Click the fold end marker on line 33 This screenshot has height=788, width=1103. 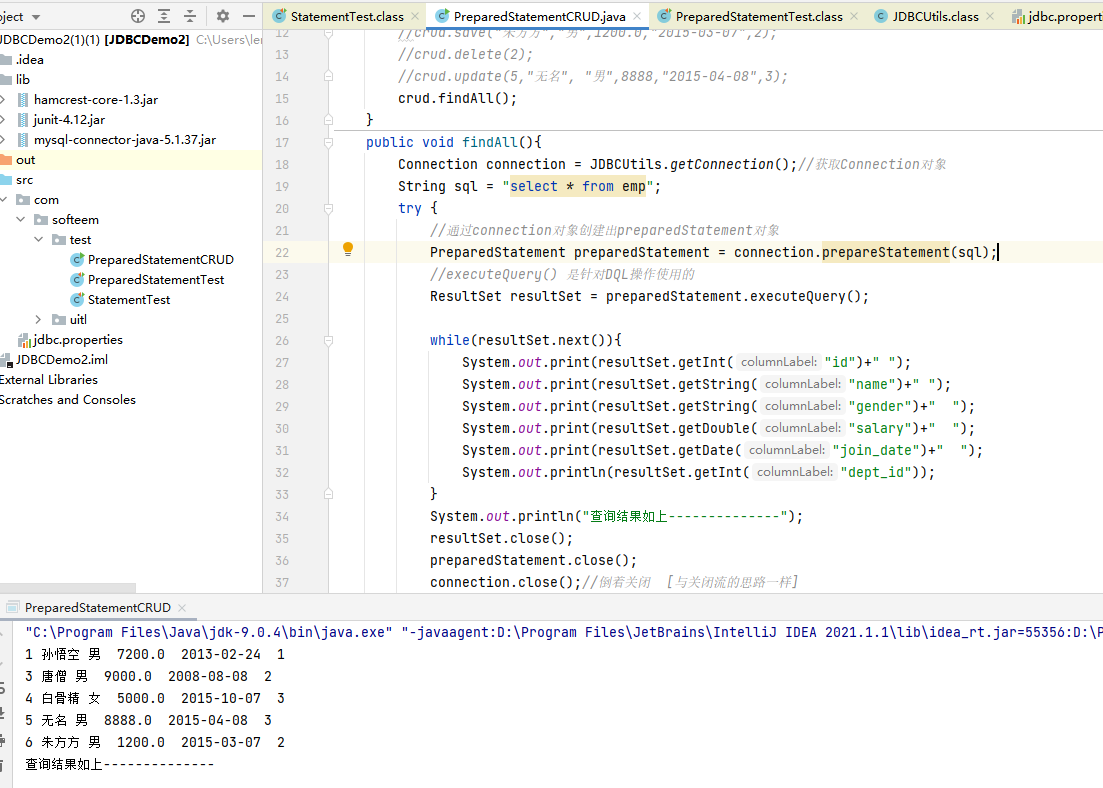pyautogui.click(x=329, y=495)
